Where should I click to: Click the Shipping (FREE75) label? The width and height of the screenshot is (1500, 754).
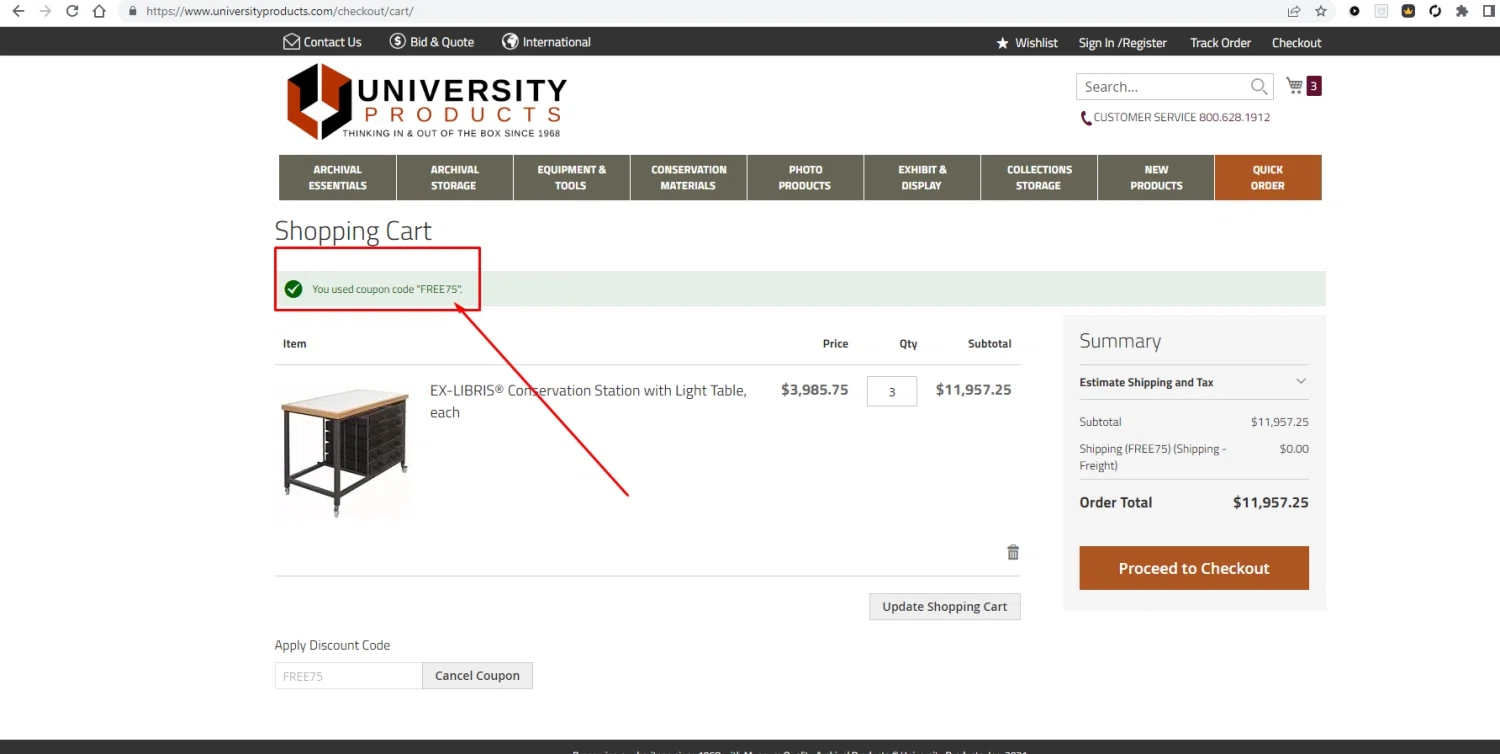click(1153, 457)
